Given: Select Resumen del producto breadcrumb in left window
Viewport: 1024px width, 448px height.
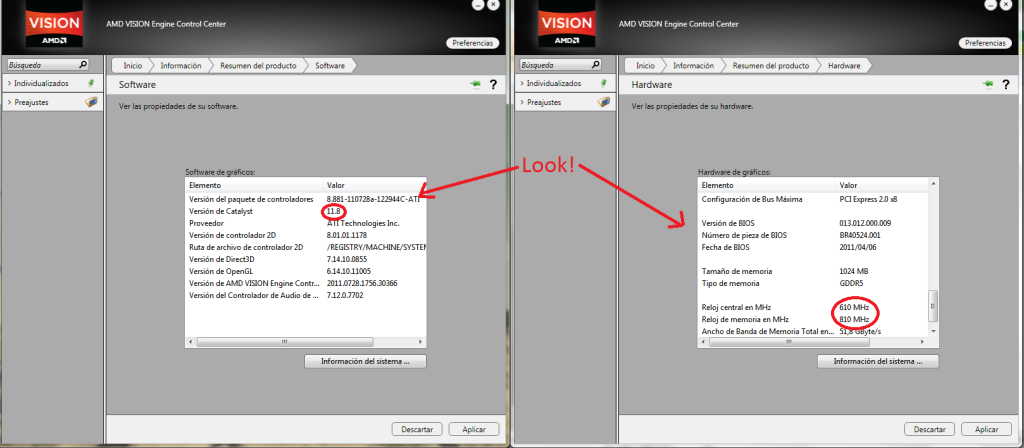Looking at the screenshot, I should point(258,65).
